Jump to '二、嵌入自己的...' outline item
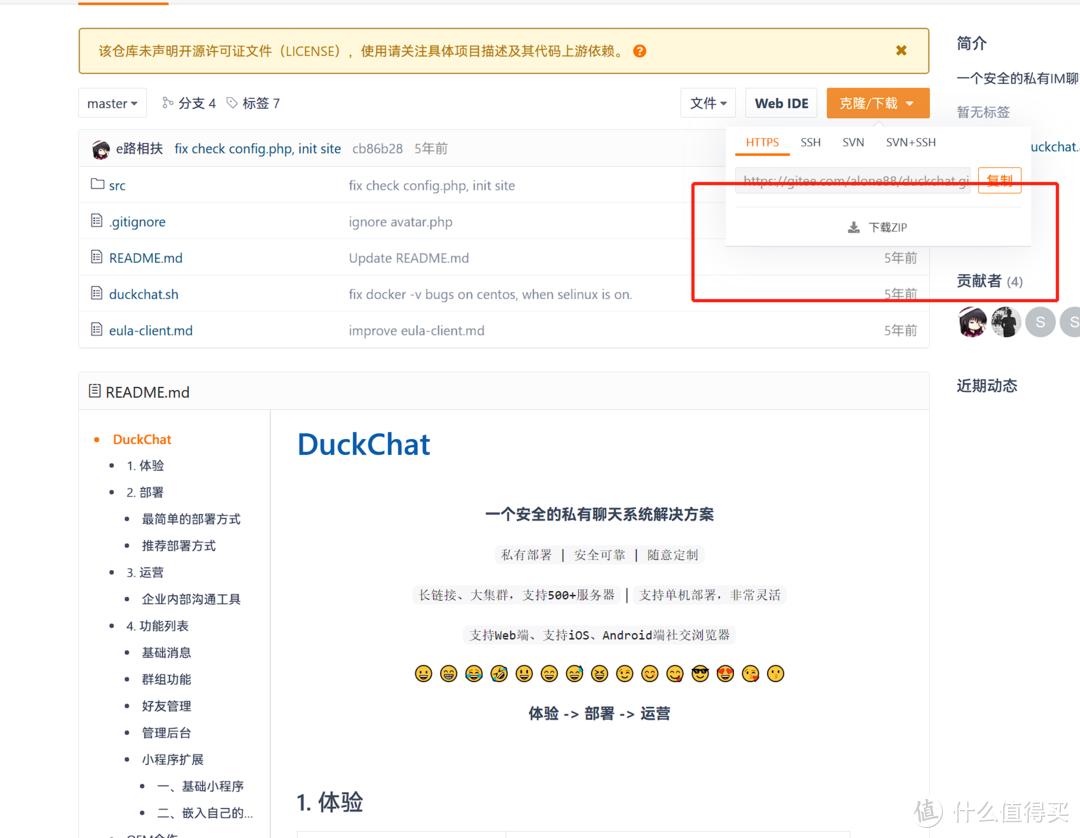Screen dimensions: 1080x838 click(205, 813)
